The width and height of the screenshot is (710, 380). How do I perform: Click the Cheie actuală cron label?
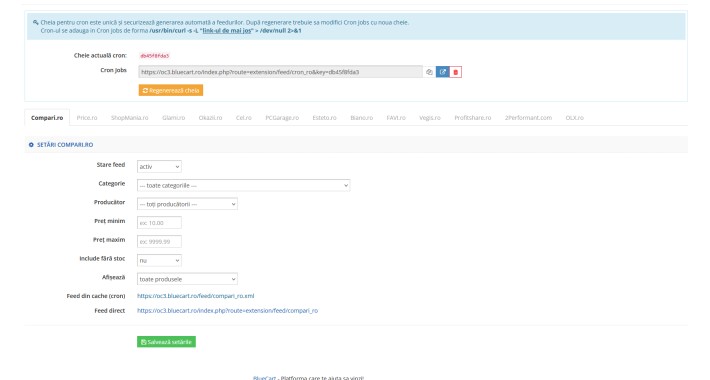100,56
